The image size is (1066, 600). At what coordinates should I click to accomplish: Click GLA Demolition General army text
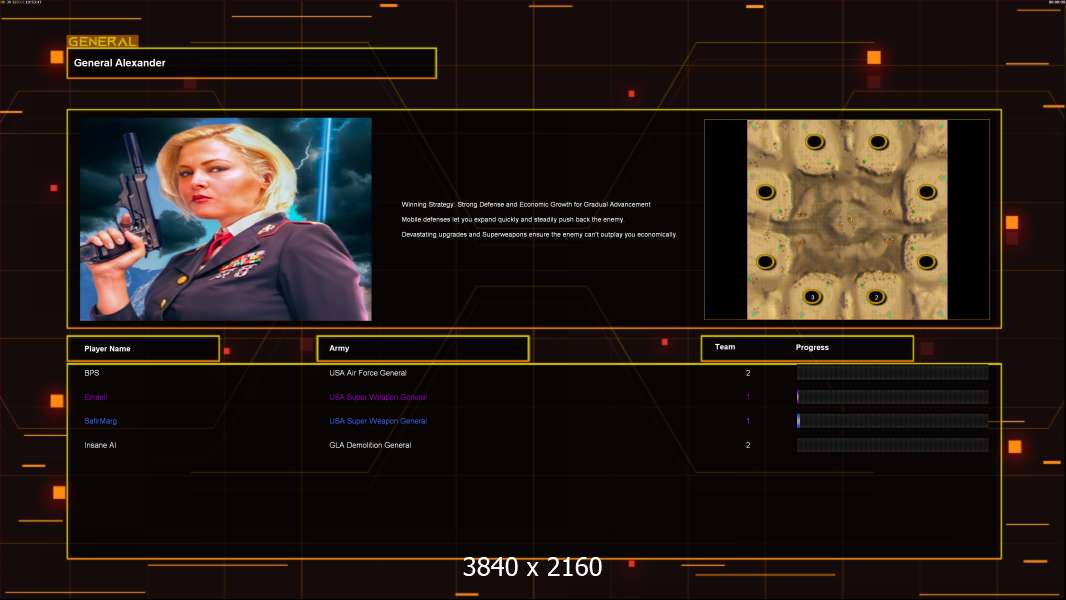370,445
